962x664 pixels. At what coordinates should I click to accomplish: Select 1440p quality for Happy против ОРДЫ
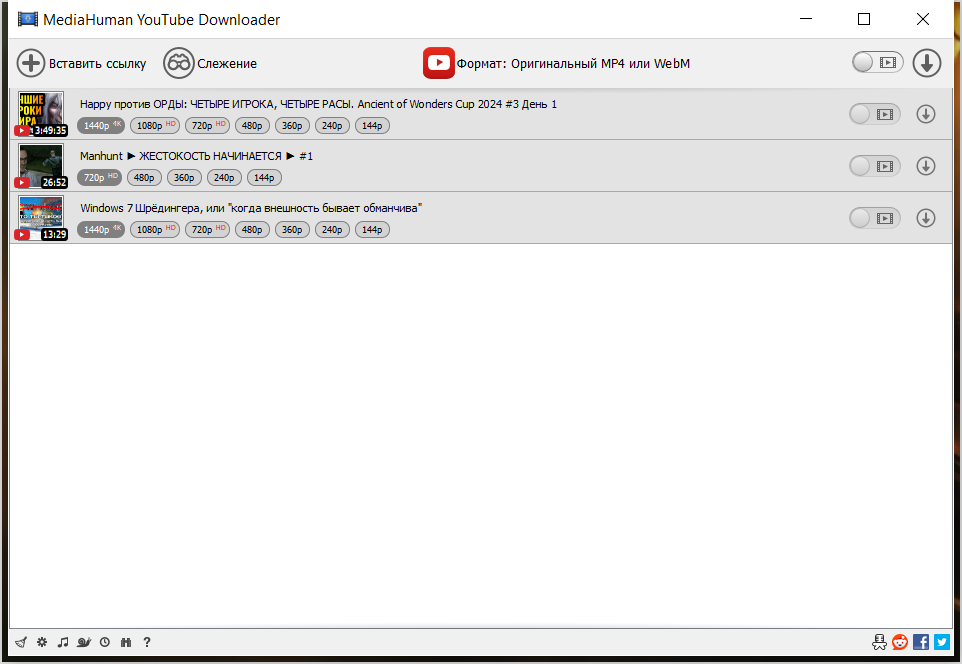[101, 125]
